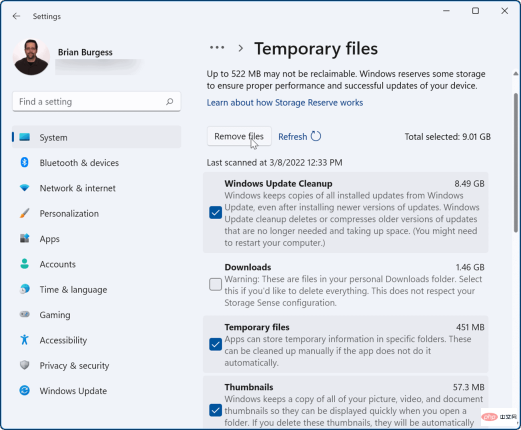Click the scrollbar up arrow
Screen dimensions: 521x430
(x=516, y=74)
